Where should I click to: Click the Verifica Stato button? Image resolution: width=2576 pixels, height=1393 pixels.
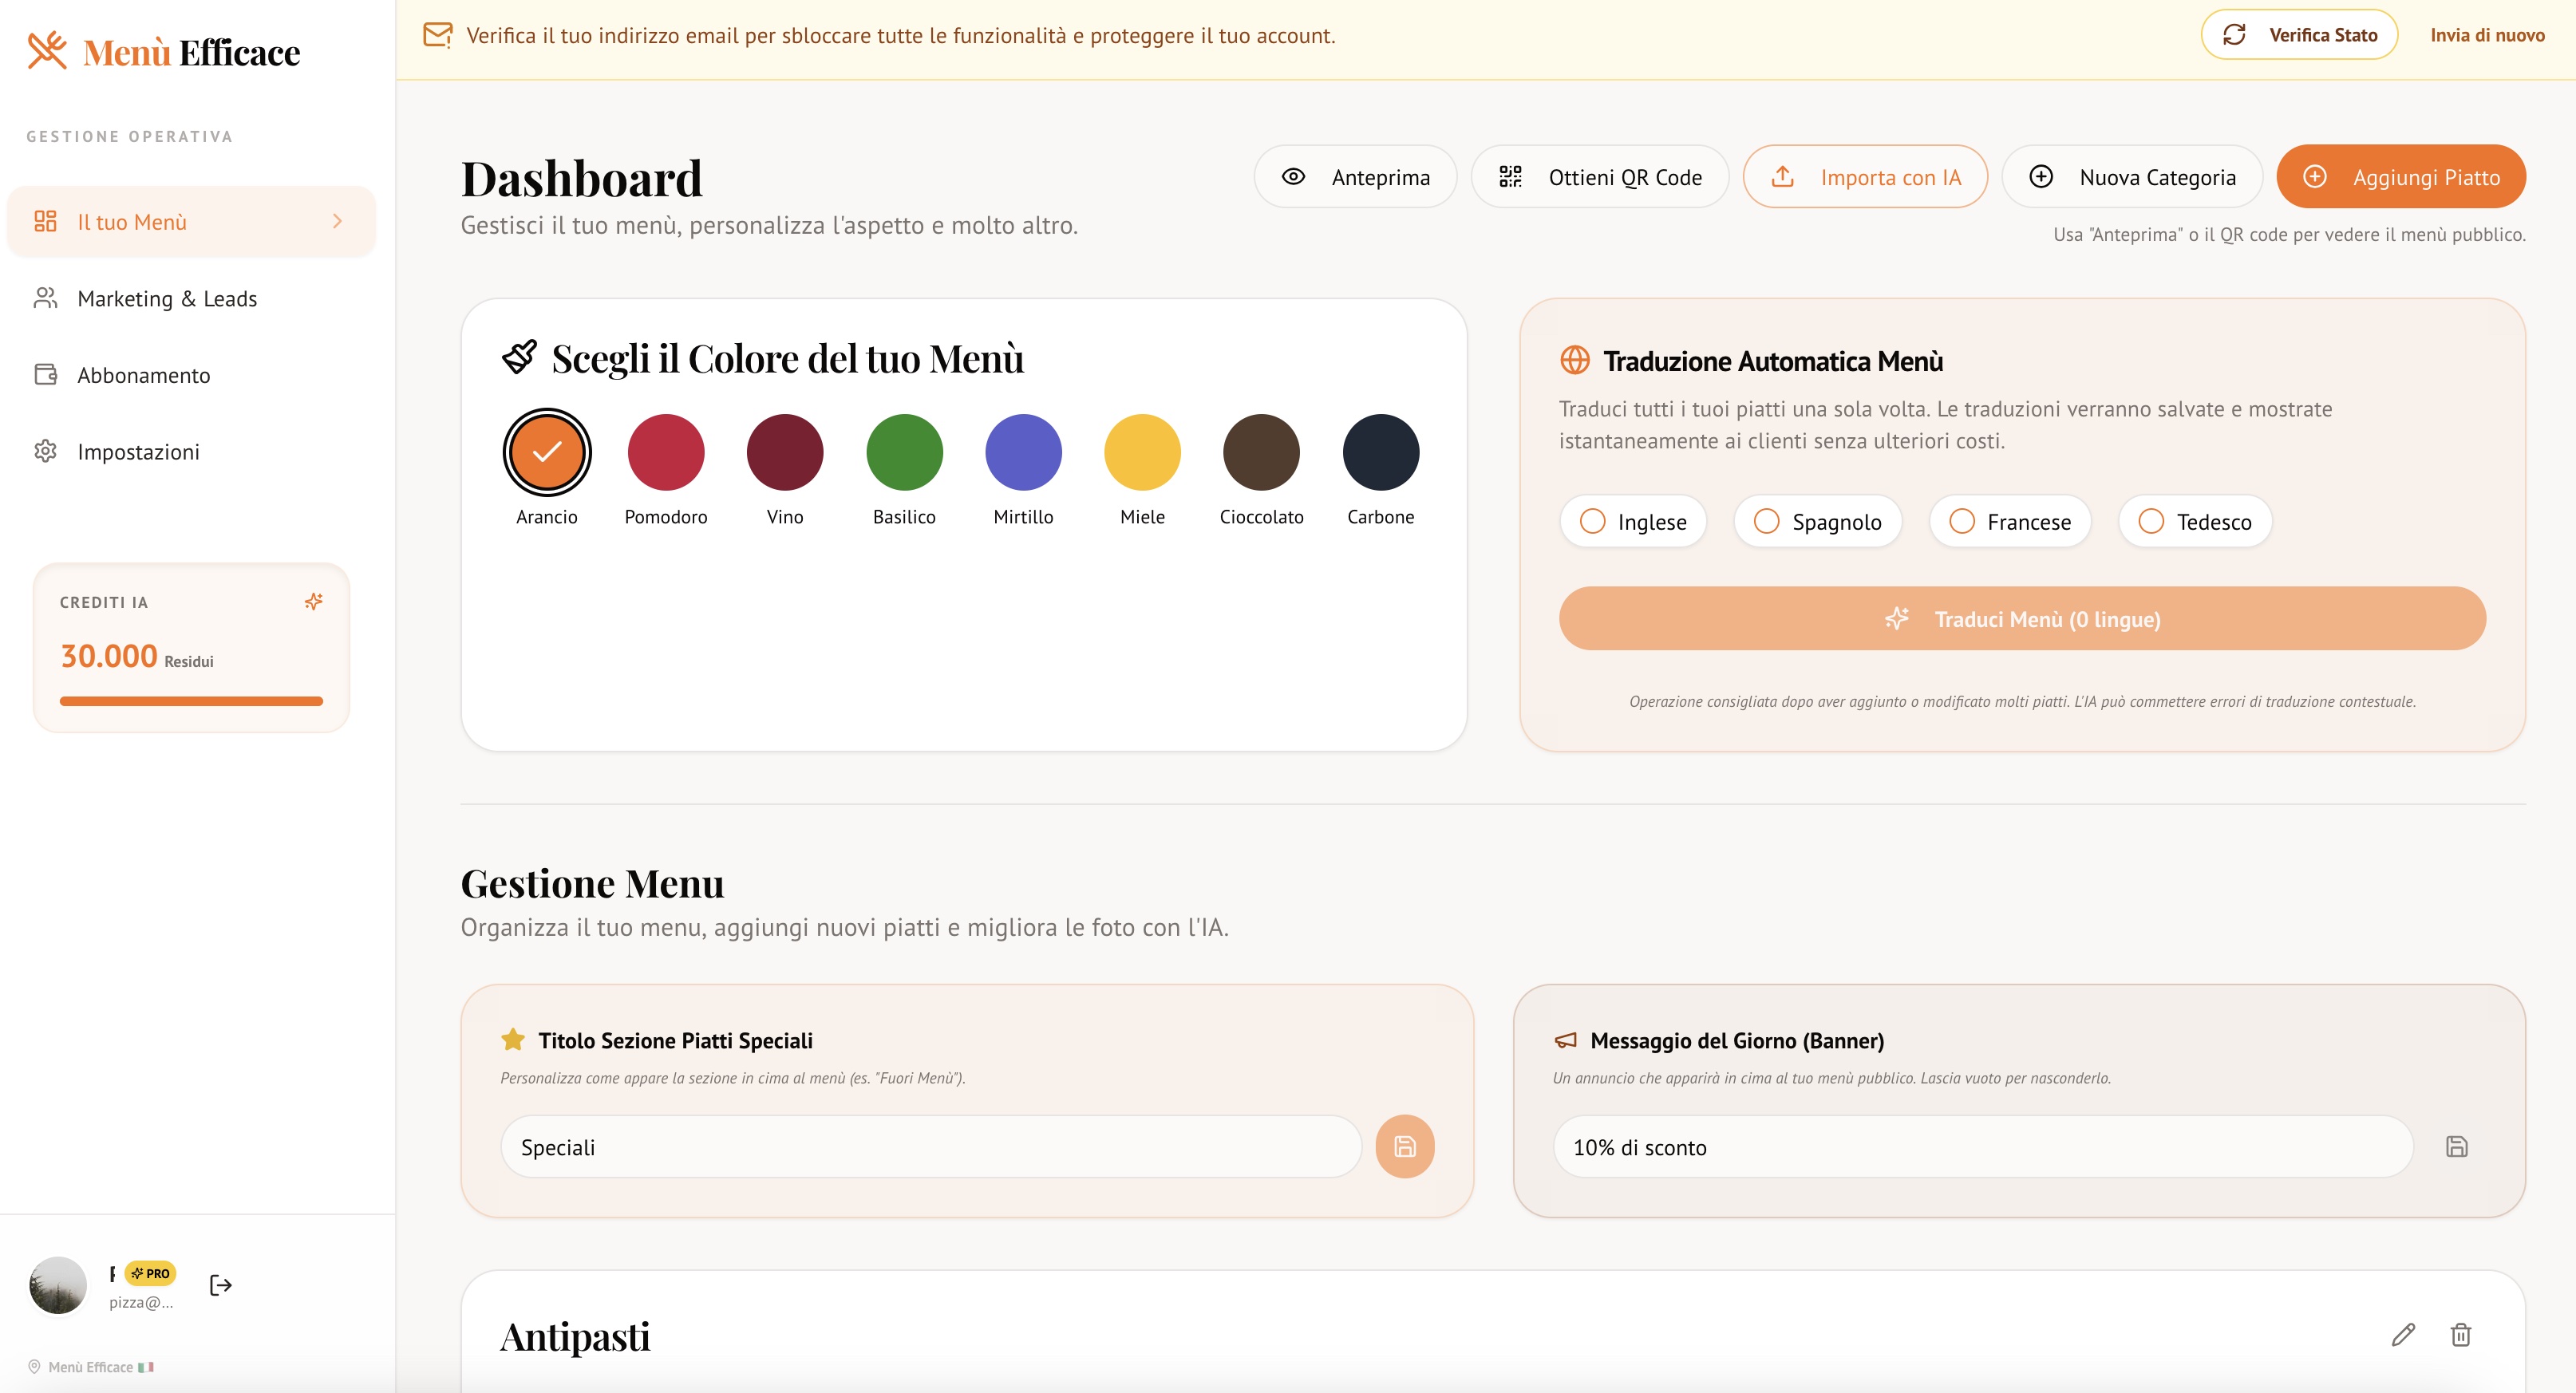(2300, 34)
